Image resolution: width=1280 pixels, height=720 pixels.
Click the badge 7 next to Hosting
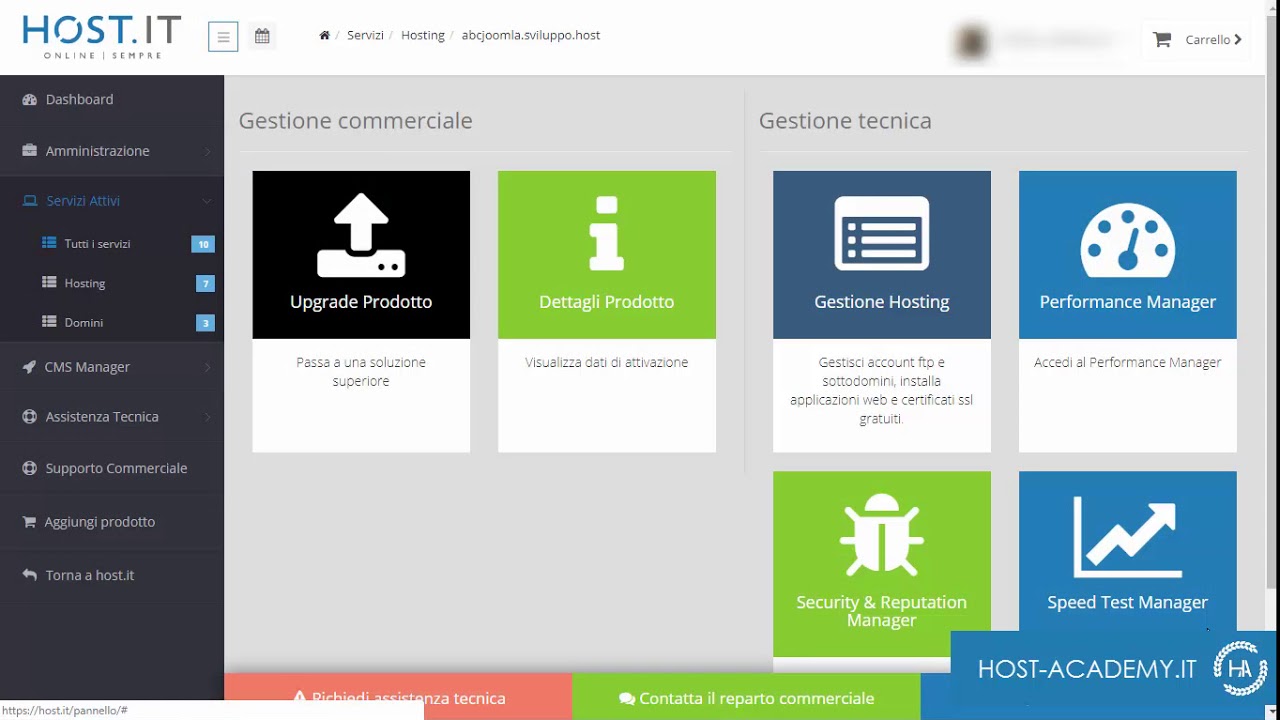tap(206, 284)
